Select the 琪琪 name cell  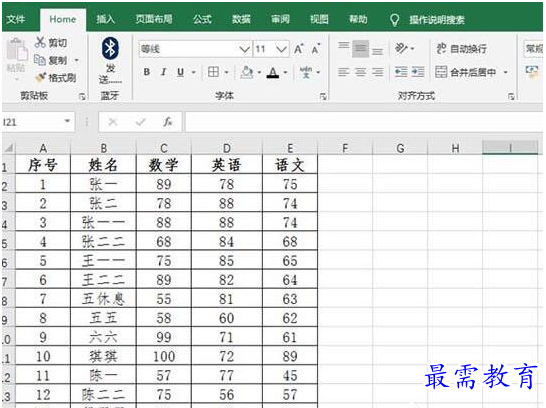point(103,356)
